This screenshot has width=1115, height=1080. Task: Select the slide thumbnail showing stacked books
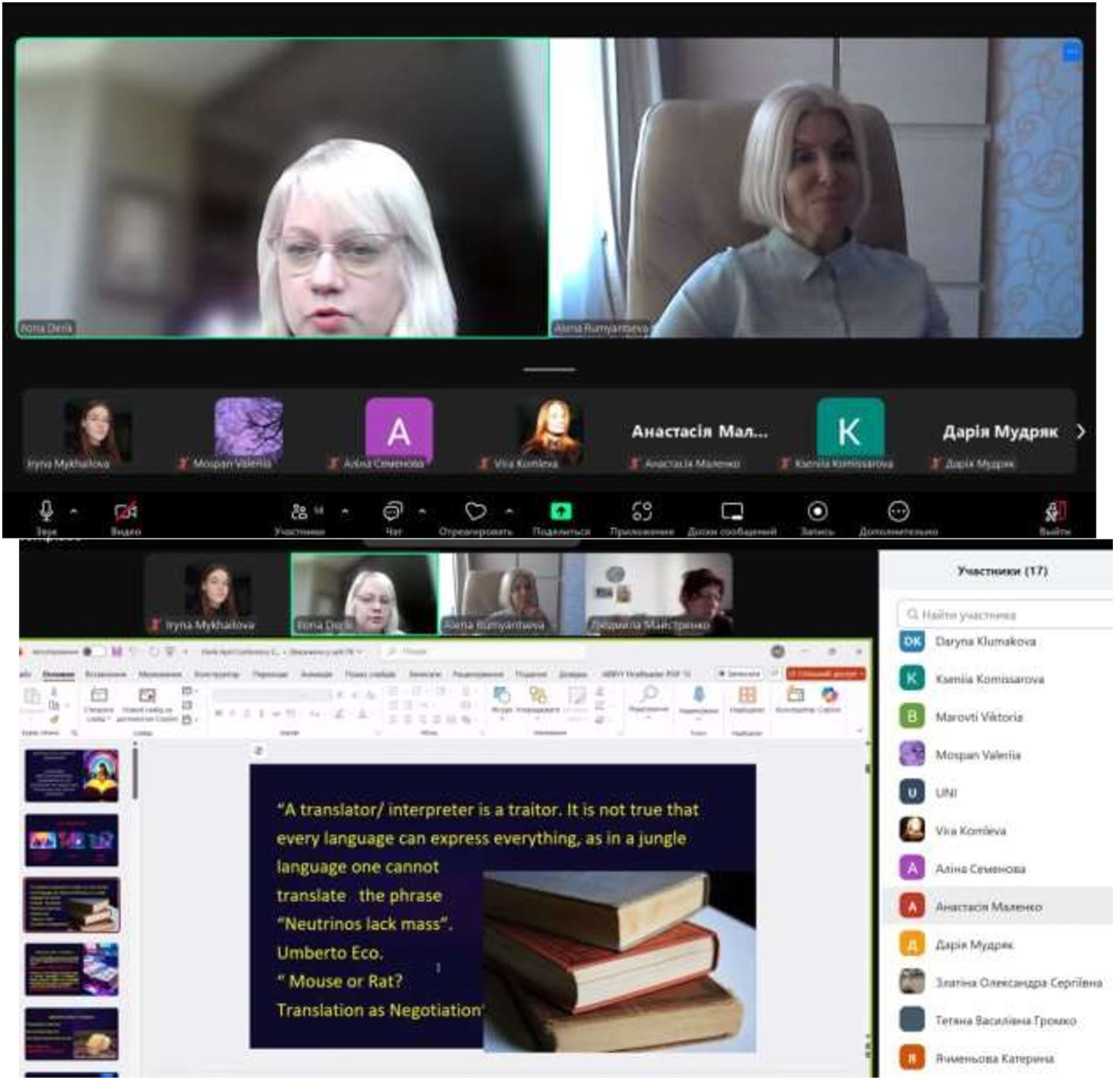72,904
